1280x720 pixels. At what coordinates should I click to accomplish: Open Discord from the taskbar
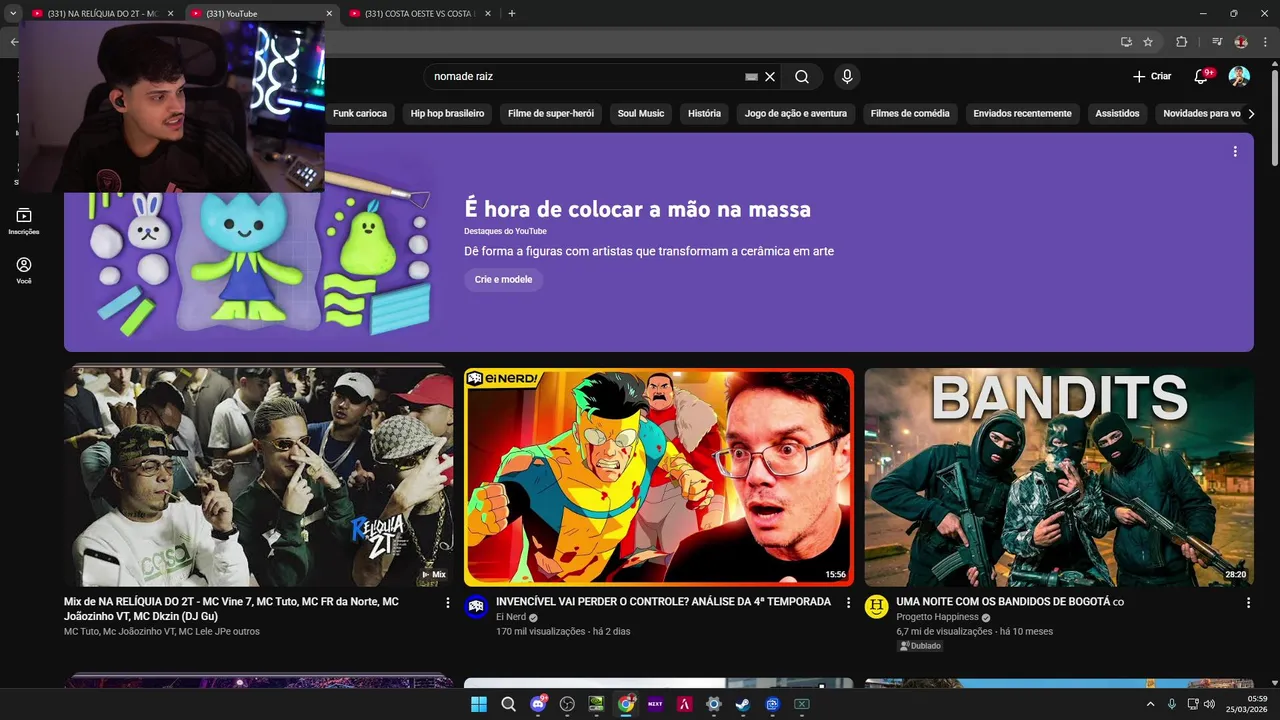[538, 704]
